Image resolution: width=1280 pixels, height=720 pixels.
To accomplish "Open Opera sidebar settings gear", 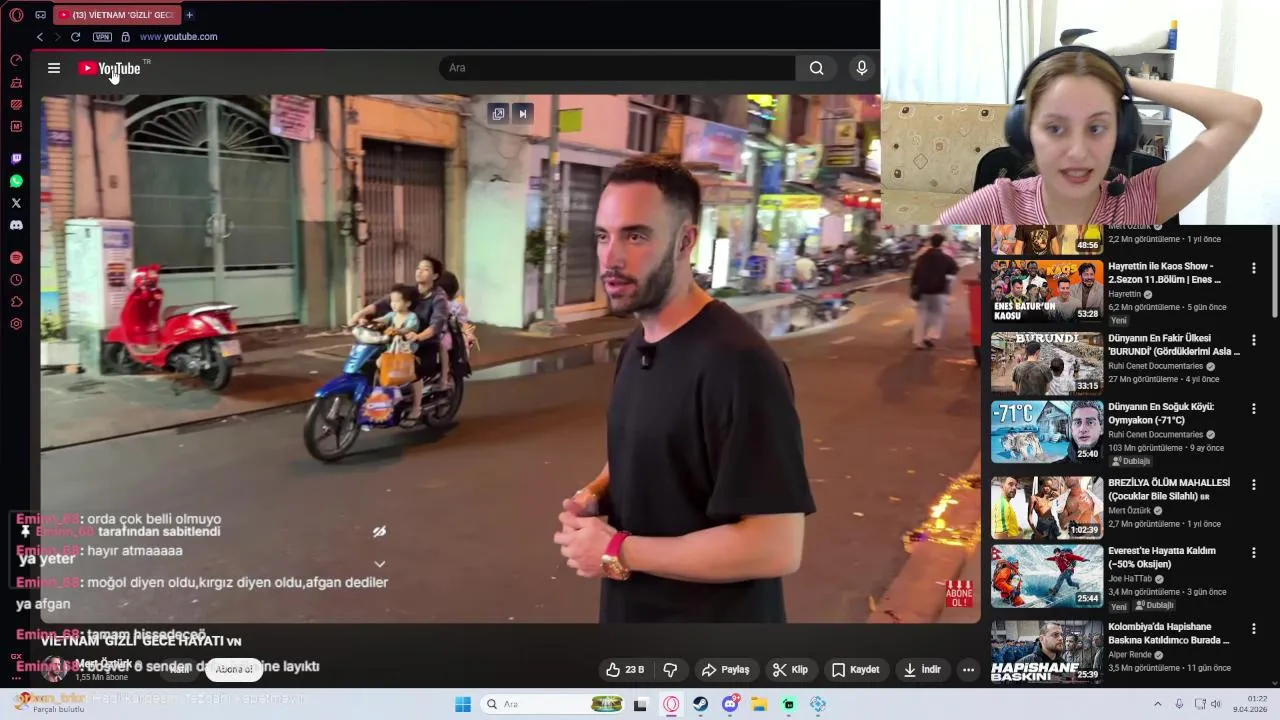I will tap(16, 324).
